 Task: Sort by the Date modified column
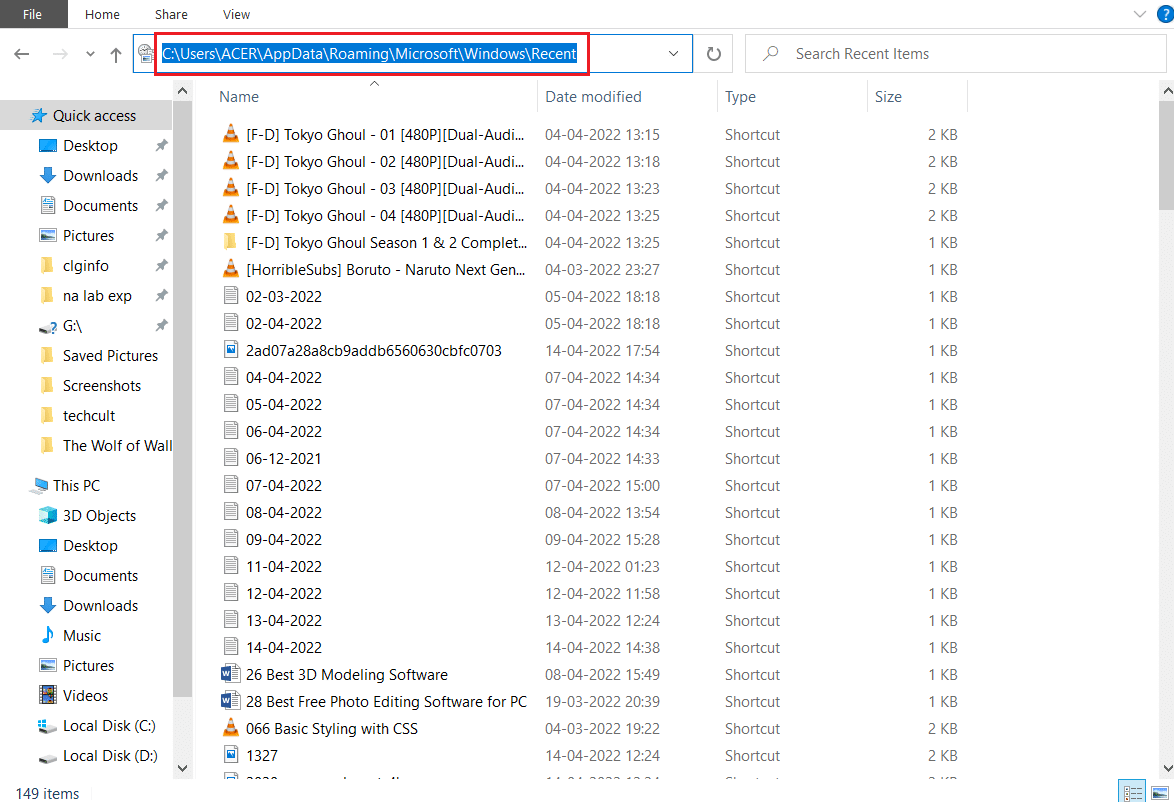coord(593,97)
